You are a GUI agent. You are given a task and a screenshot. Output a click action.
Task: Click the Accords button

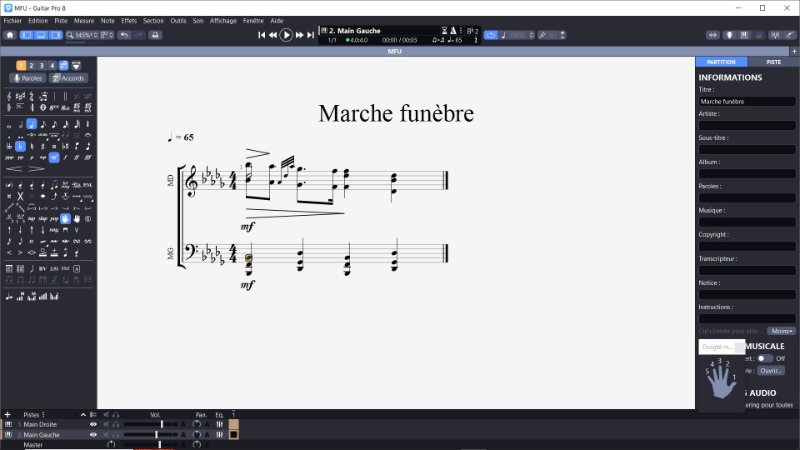pos(69,78)
